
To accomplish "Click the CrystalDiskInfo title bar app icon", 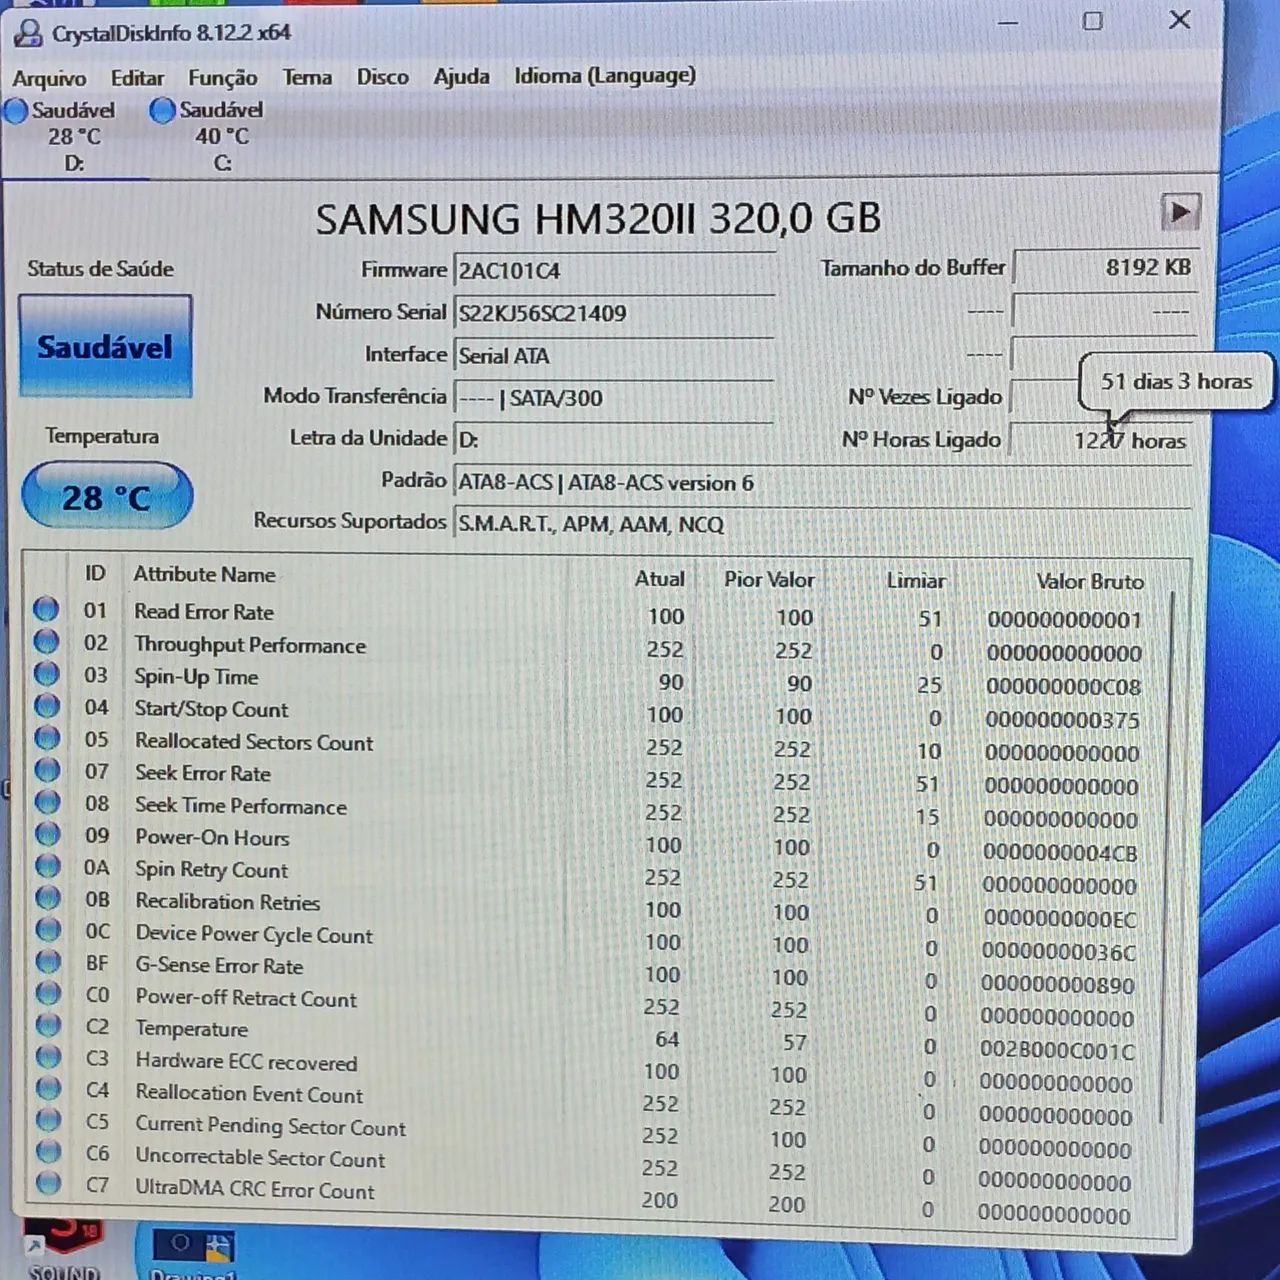I will [28, 33].
